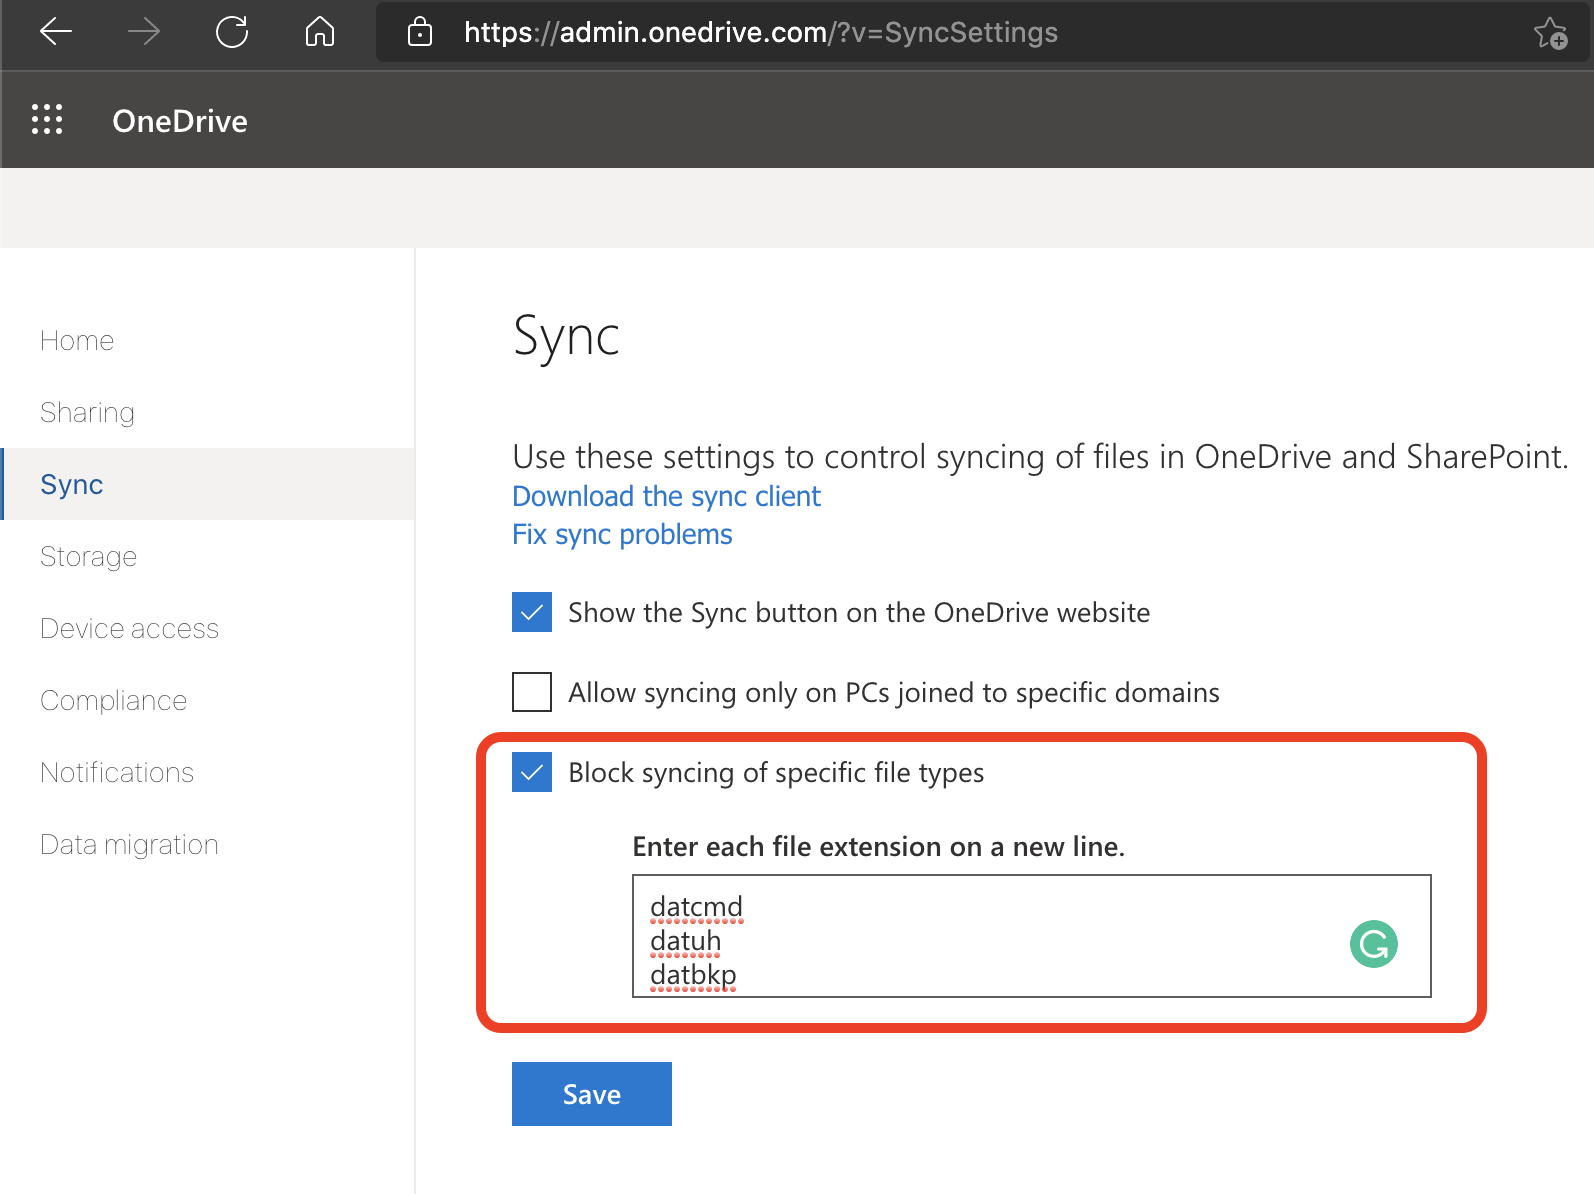Open the app launcher grid icon
This screenshot has height=1194, width=1594.
point(47,119)
